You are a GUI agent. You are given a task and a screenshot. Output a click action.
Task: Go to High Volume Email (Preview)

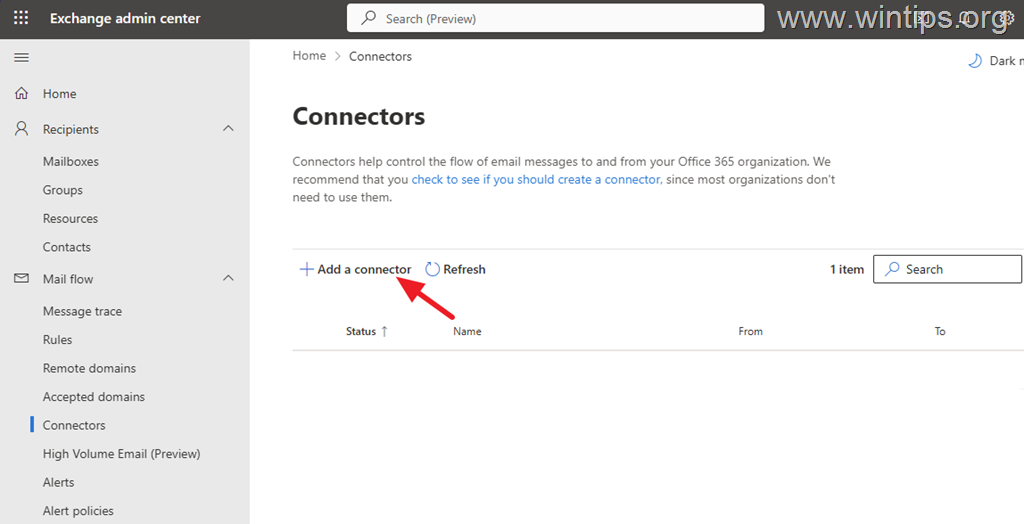click(121, 454)
